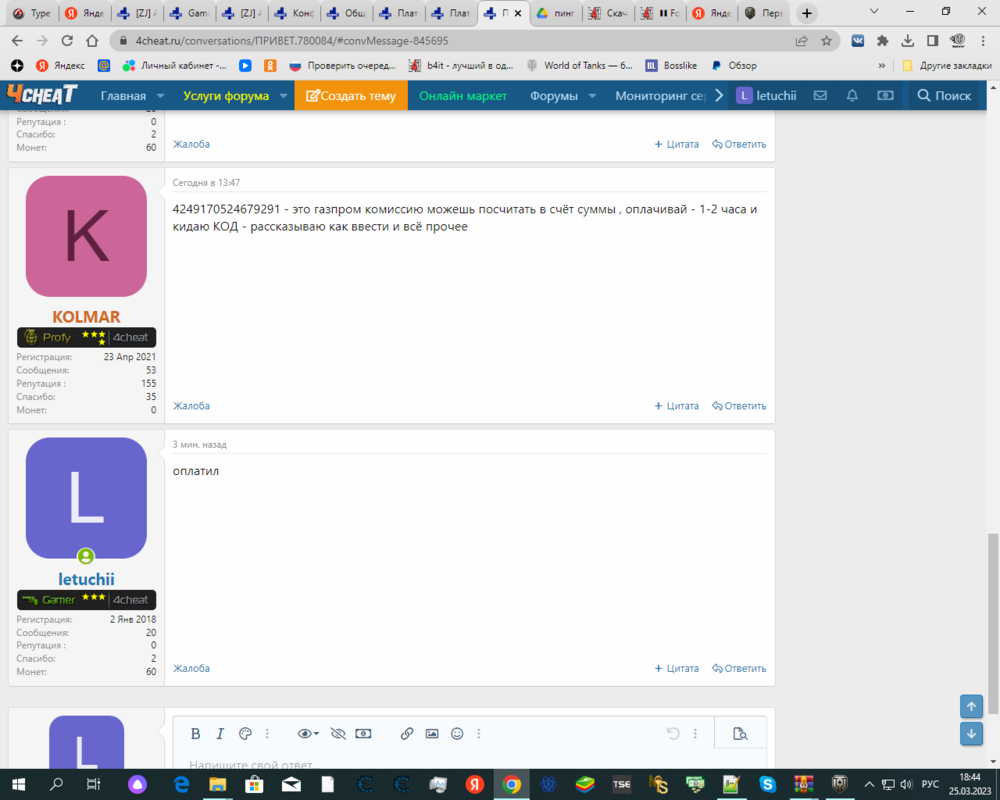Toggle italic formatting in reply editor
The width and height of the screenshot is (1000, 800).
tap(220, 734)
